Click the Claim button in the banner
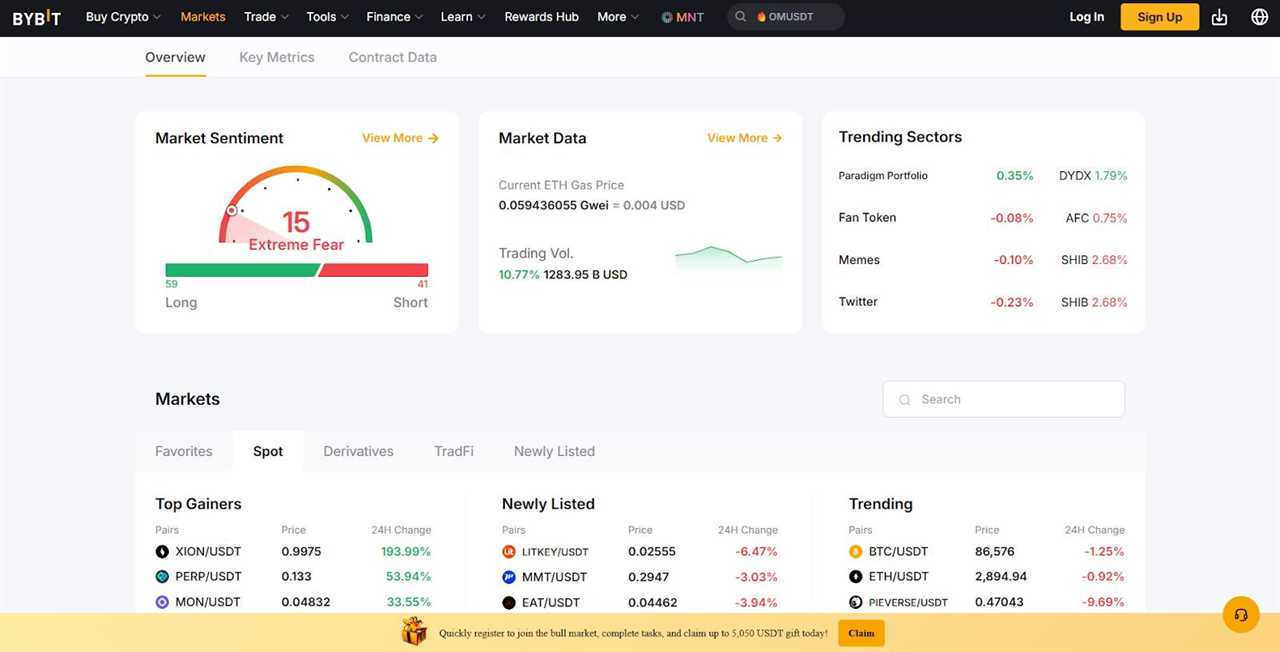This screenshot has width=1280, height=652. pyautogui.click(x=860, y=633)
